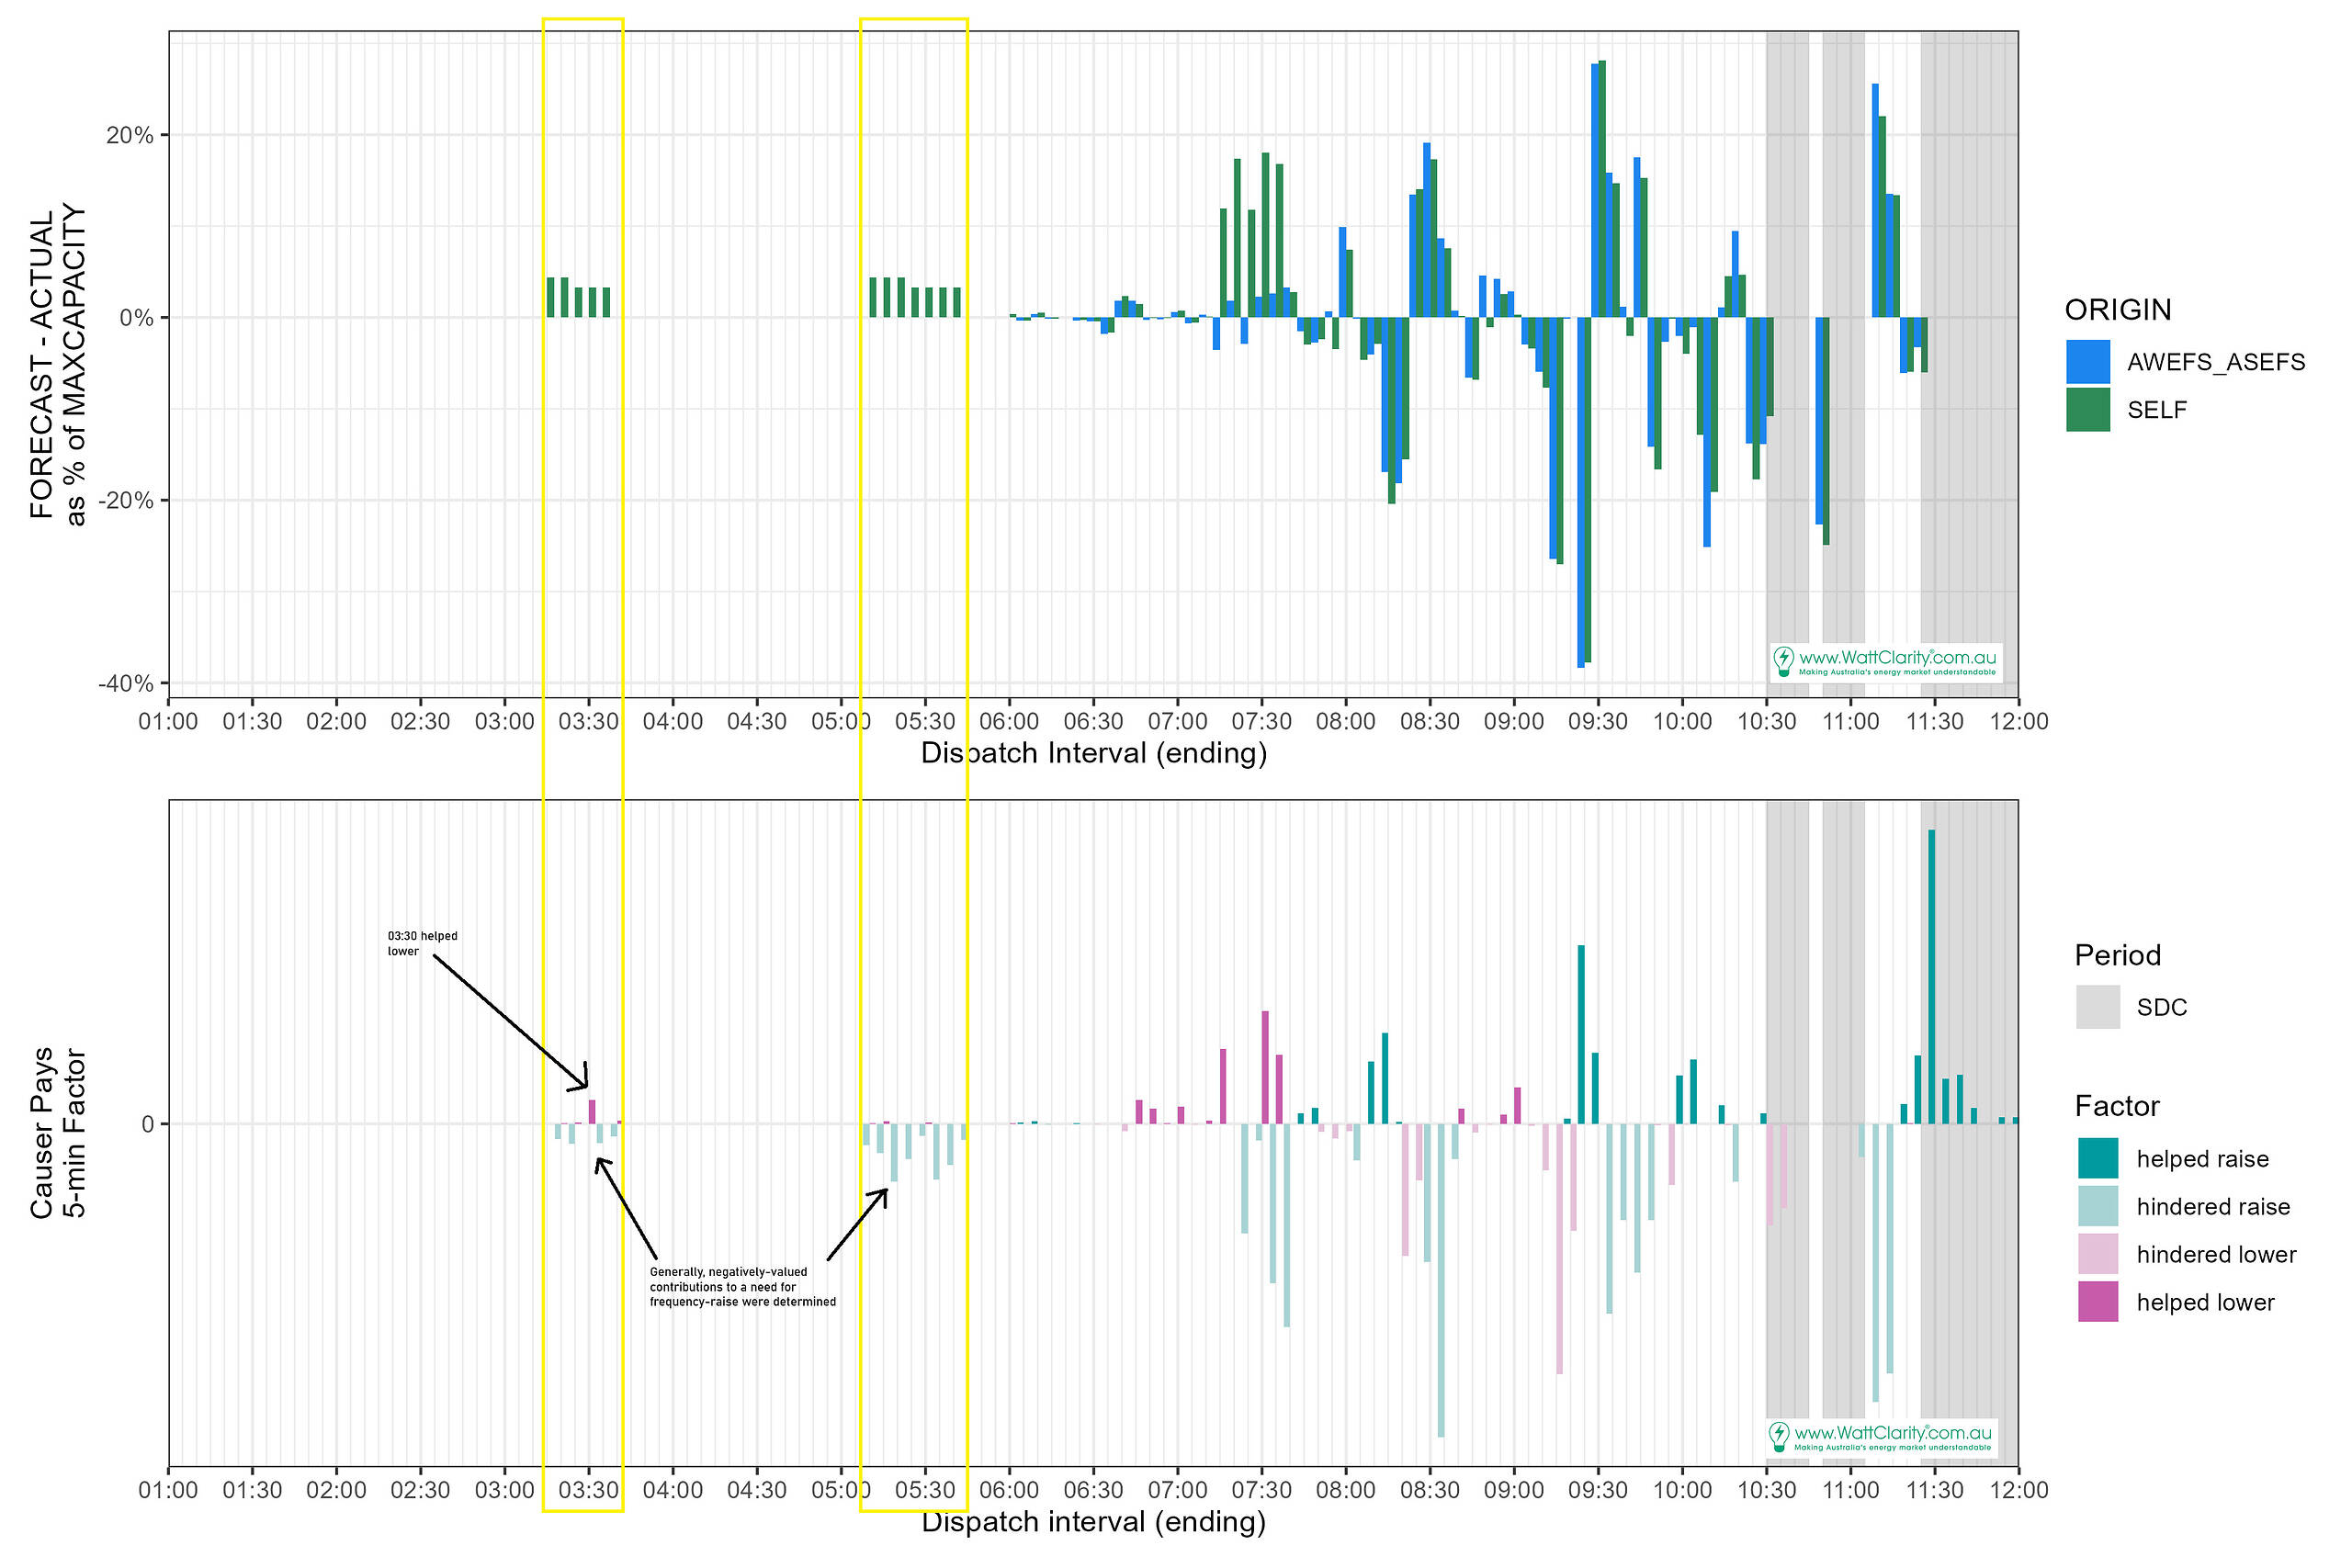Click the 09:30 tick label on top chart

[x=1598, y=721]
